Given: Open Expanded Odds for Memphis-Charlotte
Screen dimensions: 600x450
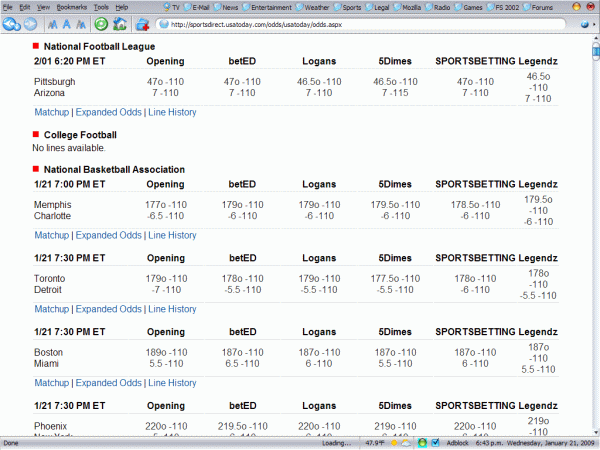Looking at the screenshot, I should point(109,235).
